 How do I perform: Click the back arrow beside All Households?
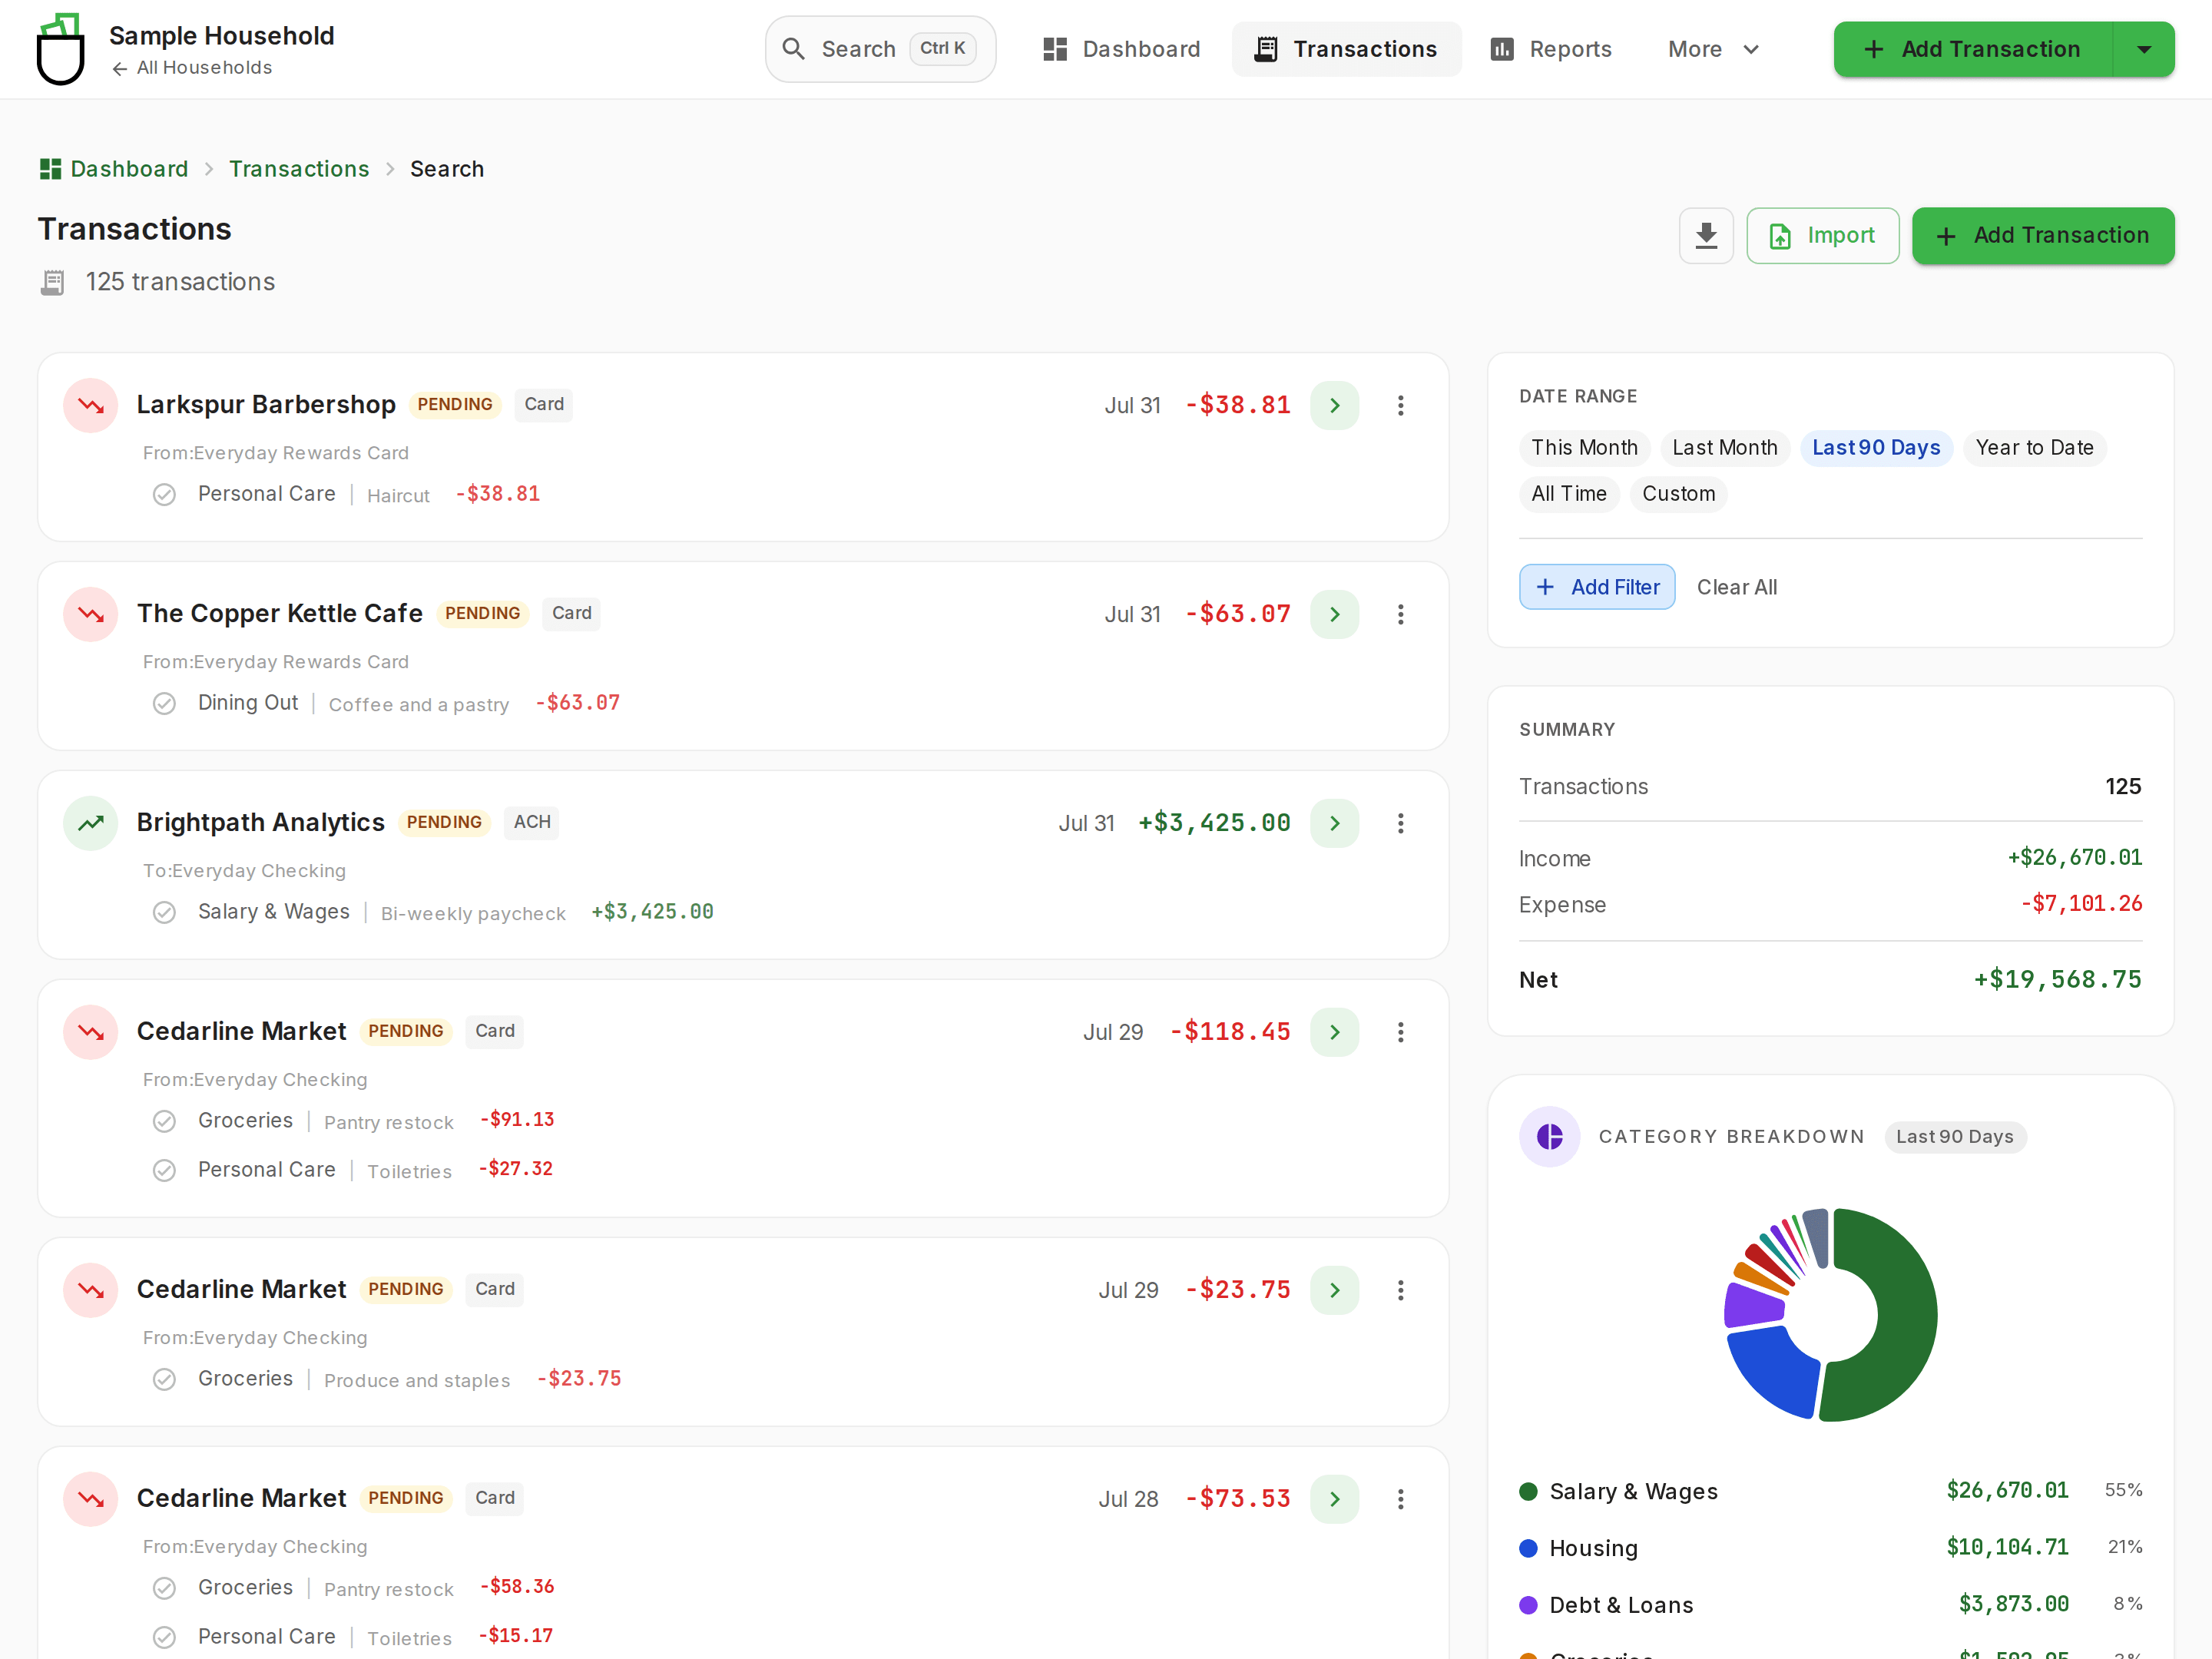(x=120, y=68)
